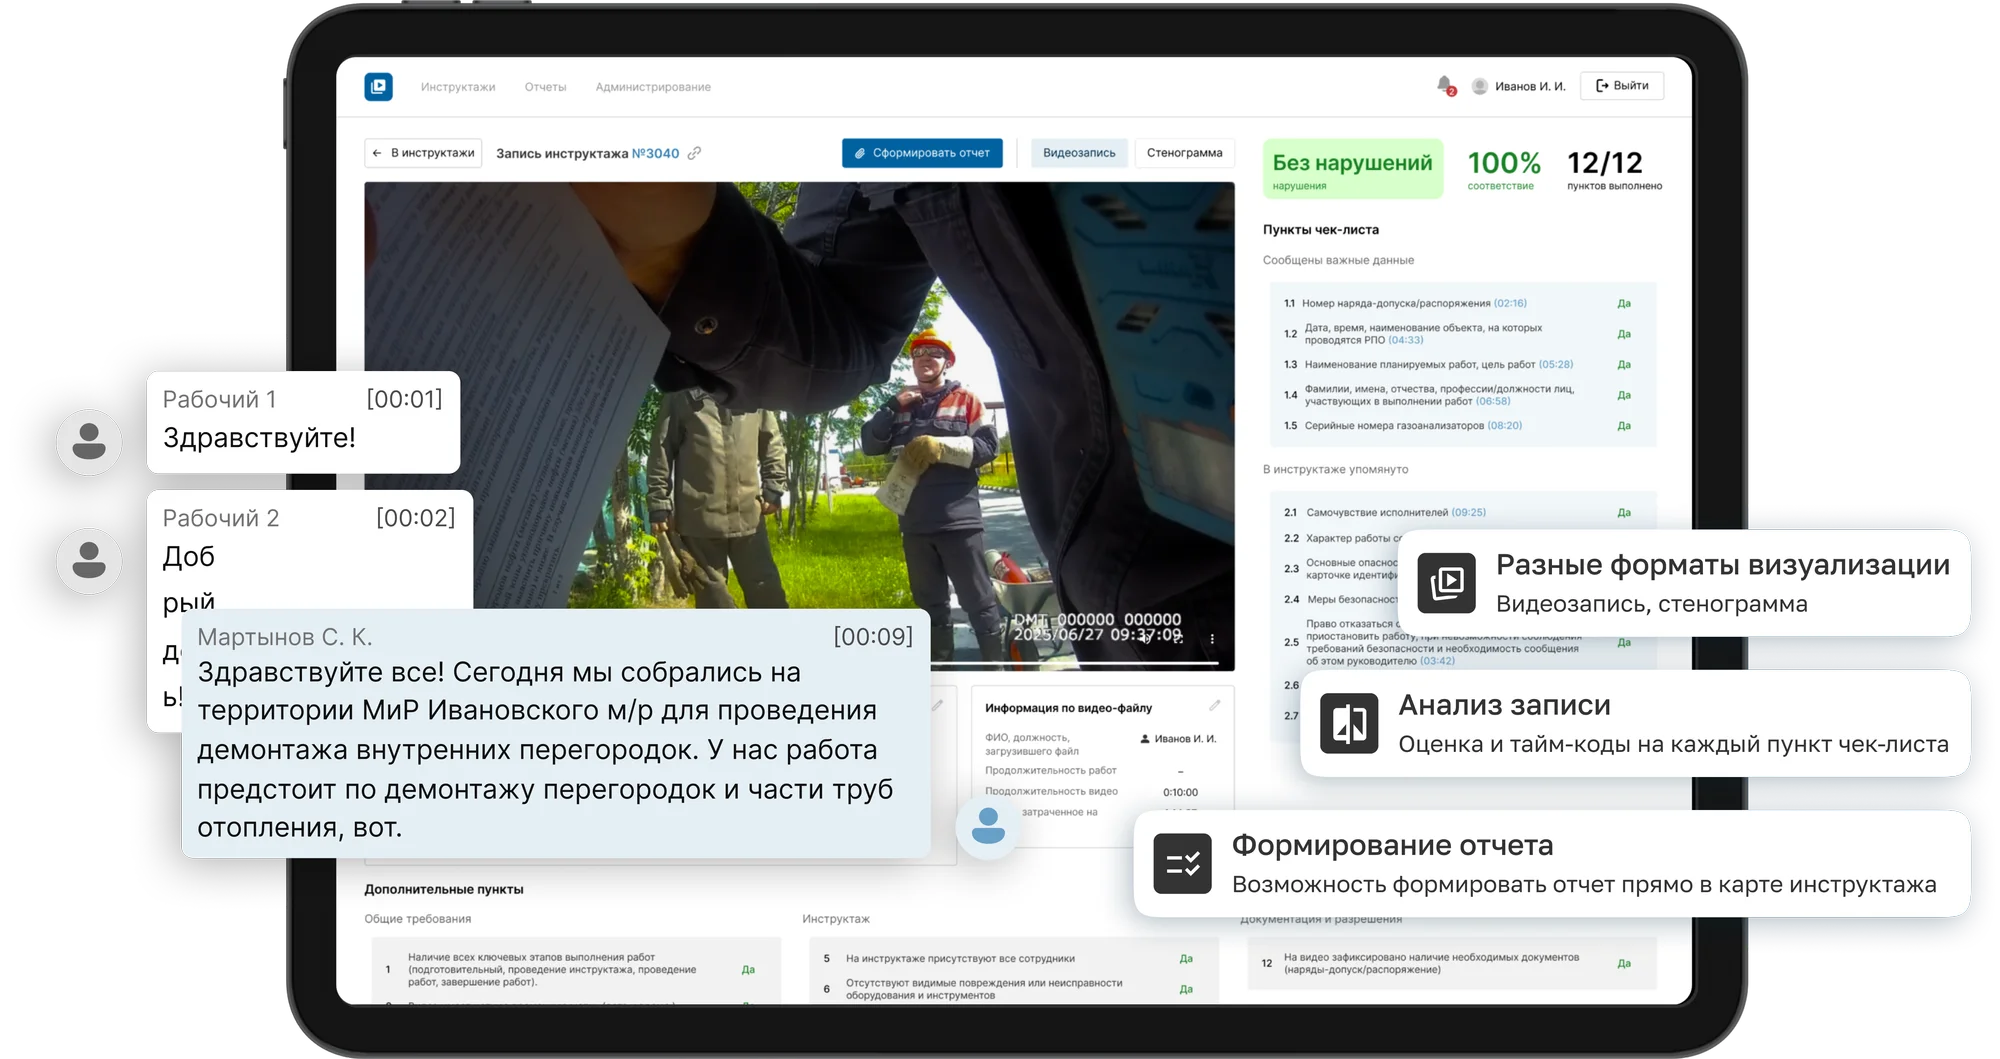Jump to timecode (09:25)

click(x=1469, y=512)
